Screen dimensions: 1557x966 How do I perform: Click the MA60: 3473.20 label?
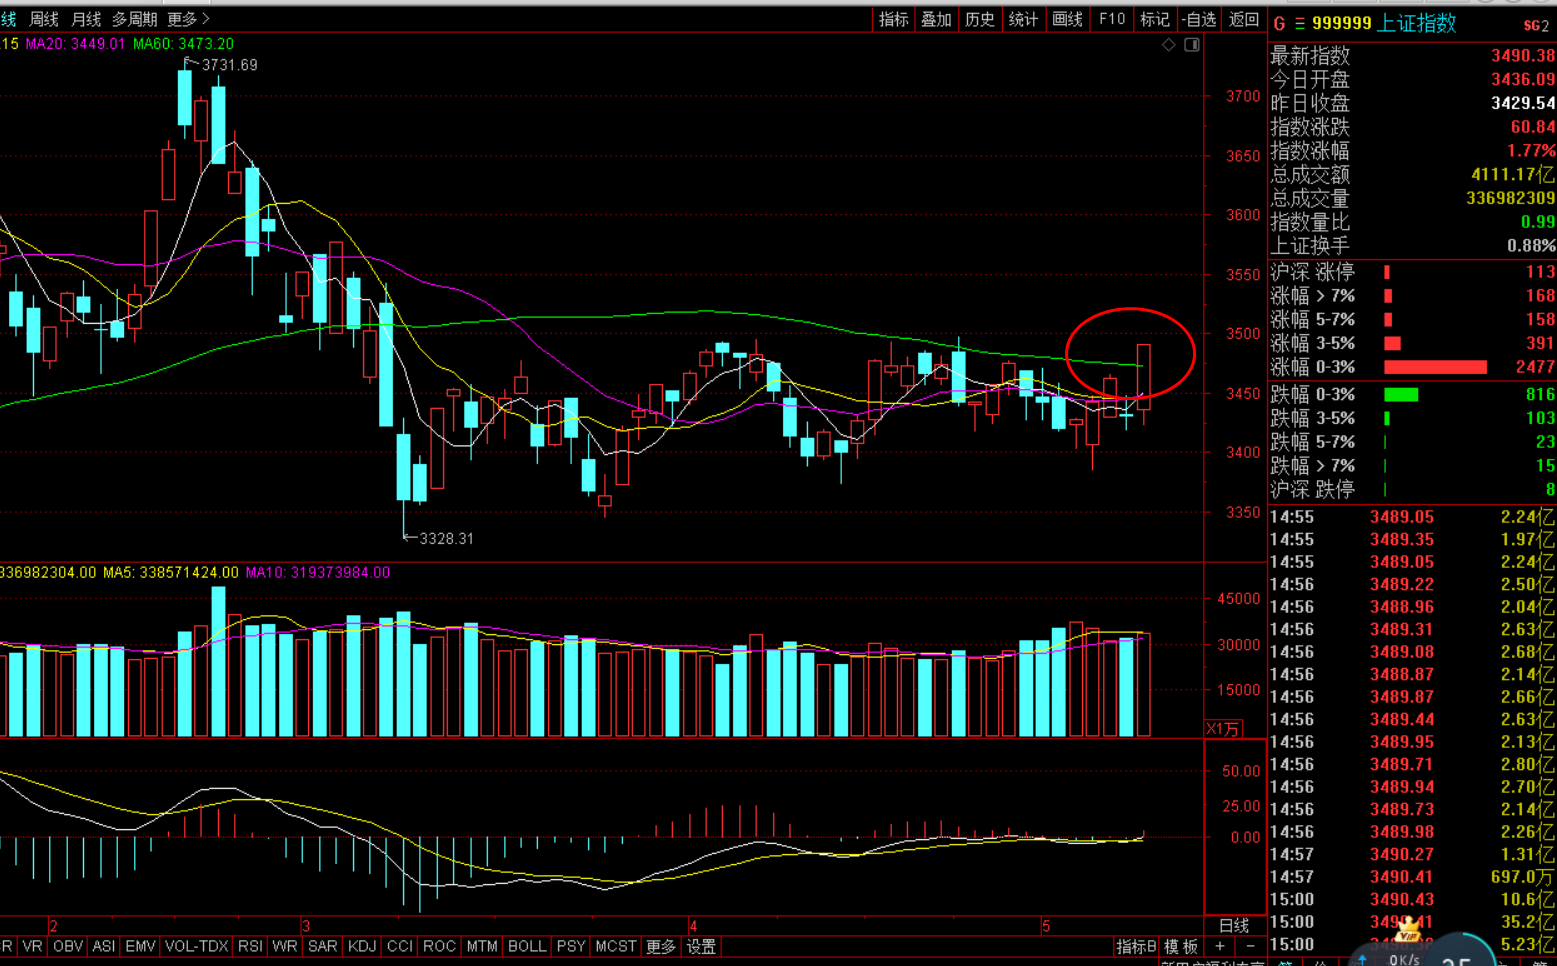coord(183,44)
